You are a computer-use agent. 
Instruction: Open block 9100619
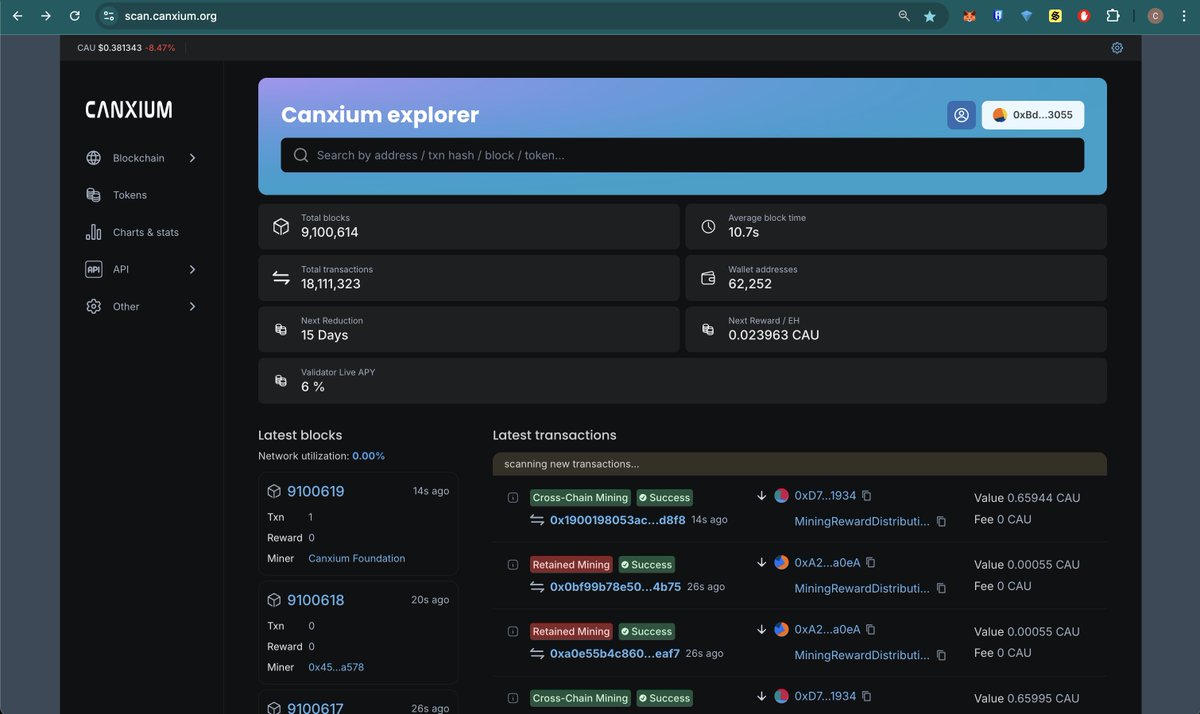point(316,491)
